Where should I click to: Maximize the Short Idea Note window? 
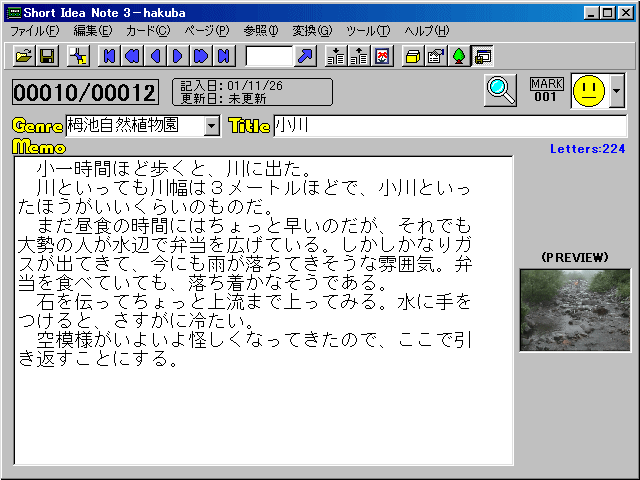tap(607, 13)
